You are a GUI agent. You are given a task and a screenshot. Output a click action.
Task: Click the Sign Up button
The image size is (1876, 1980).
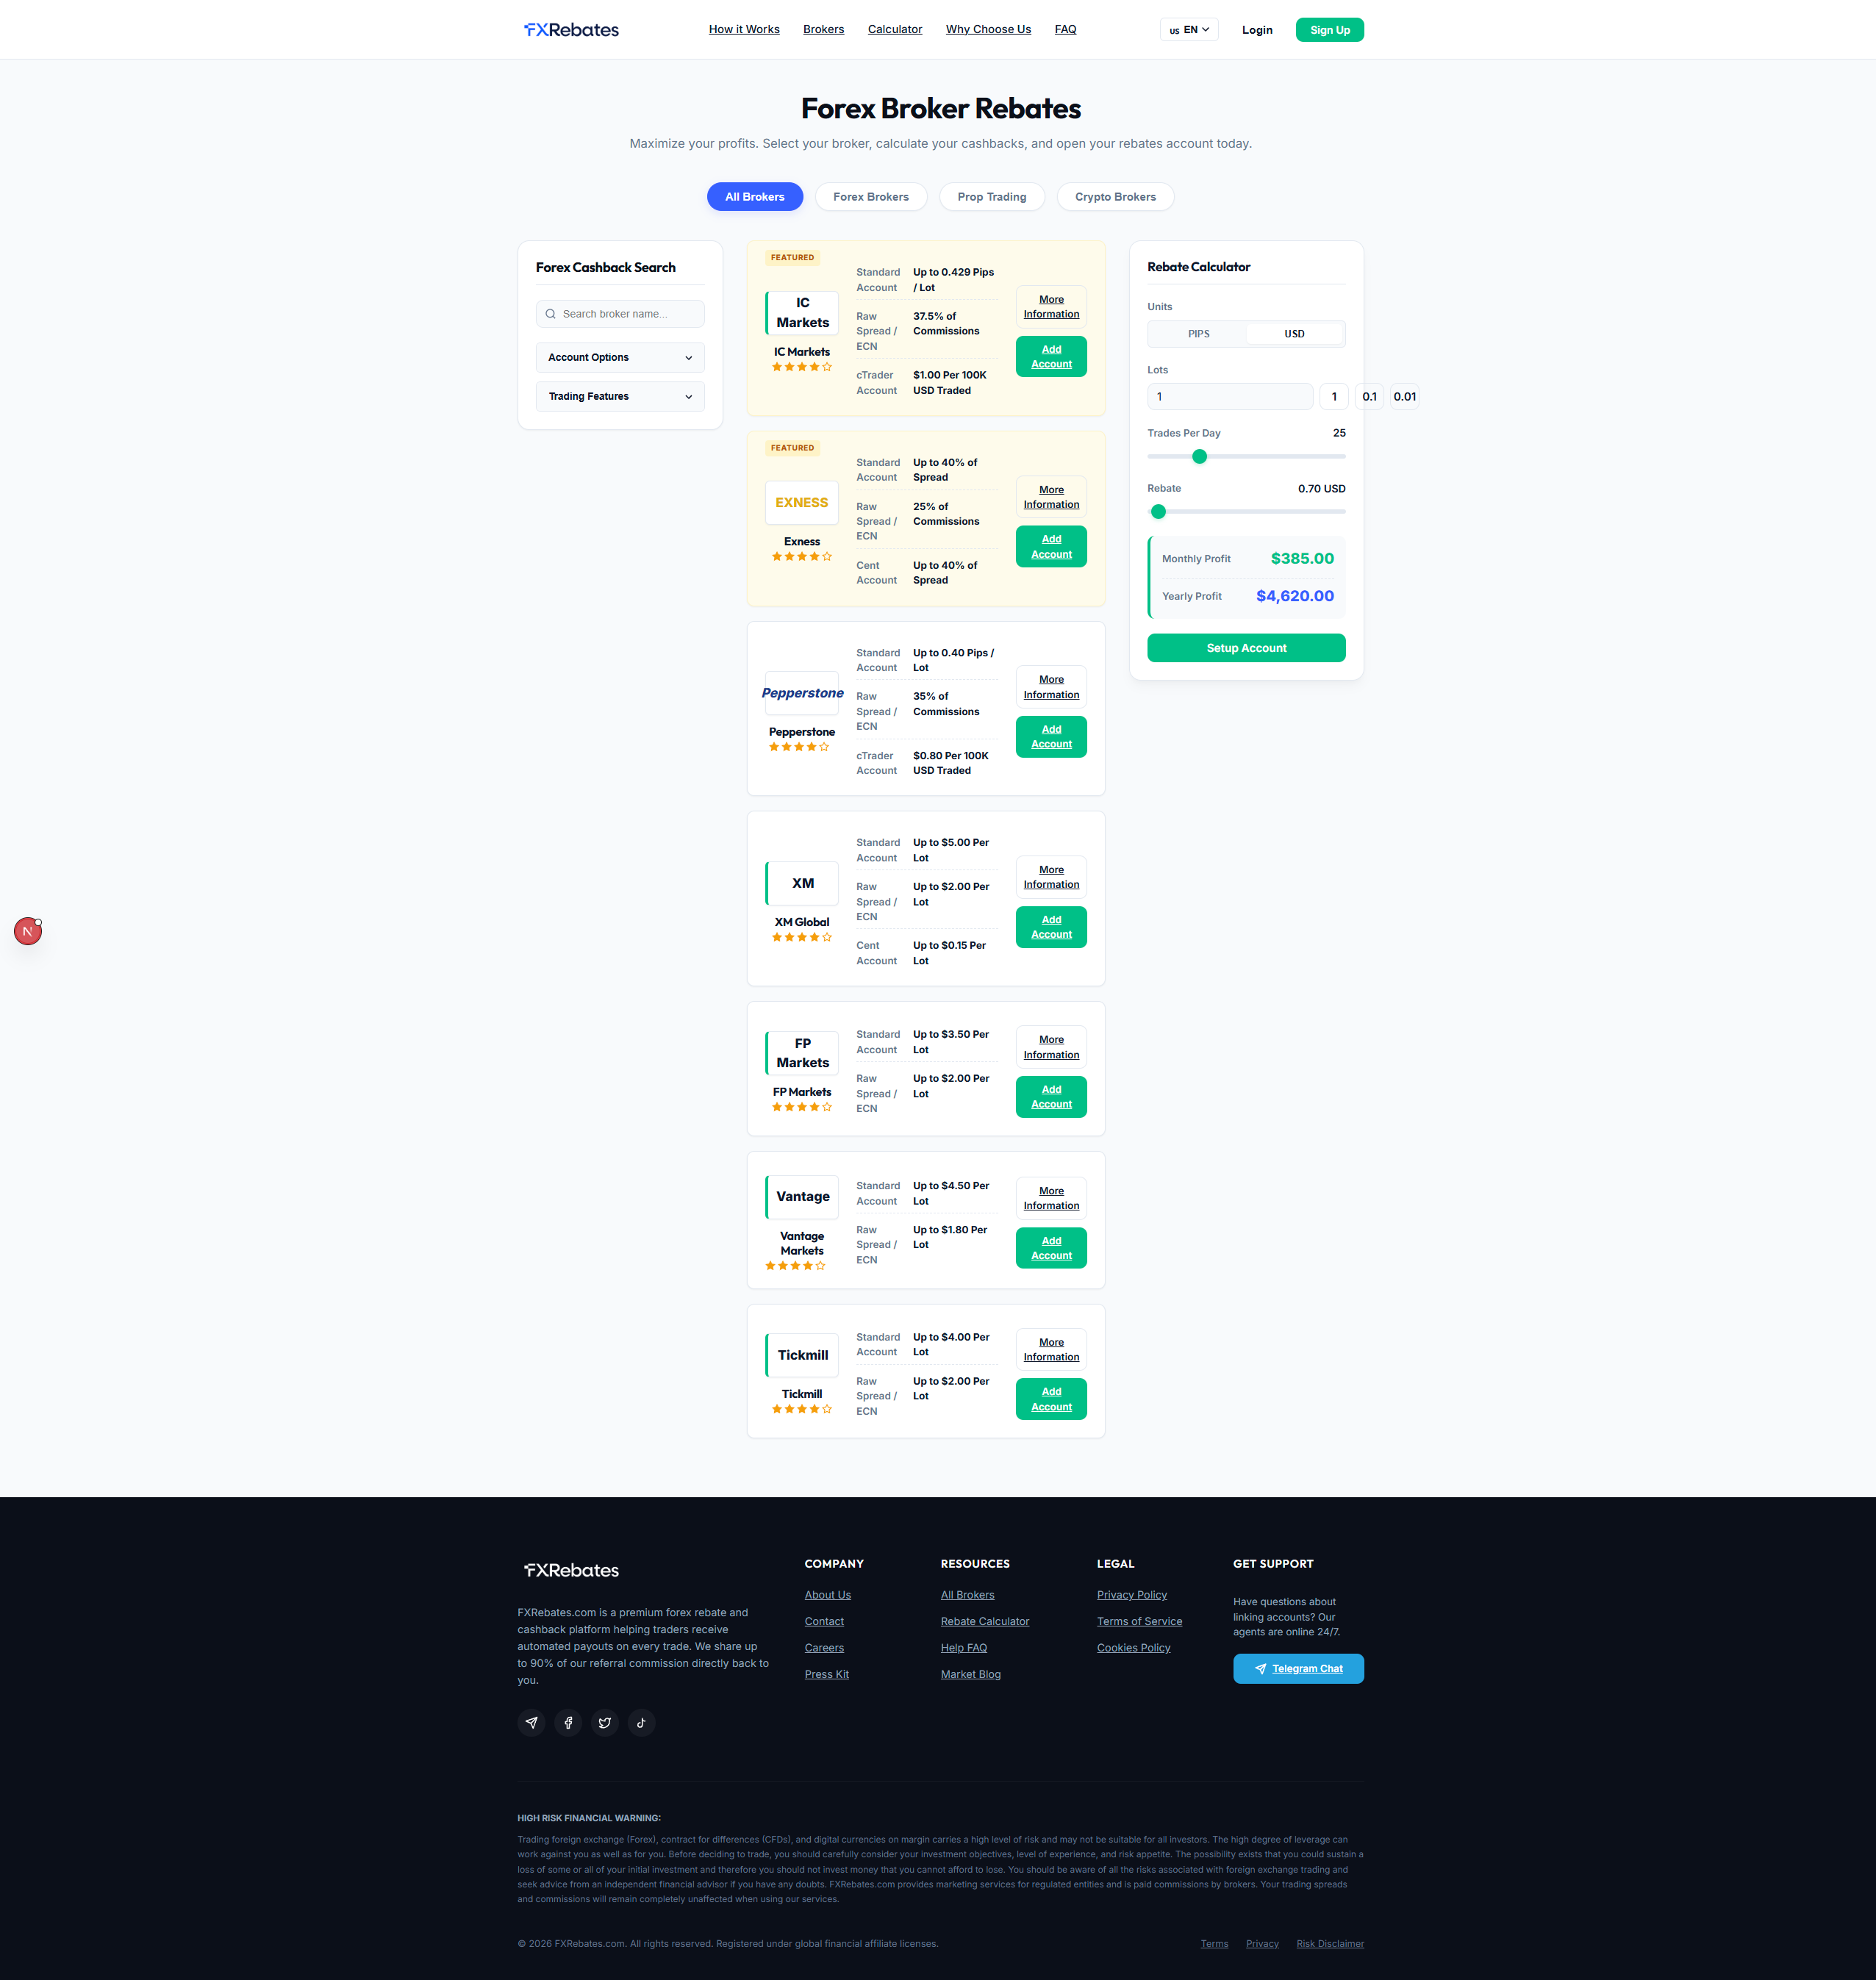[x=1330, y=30]
